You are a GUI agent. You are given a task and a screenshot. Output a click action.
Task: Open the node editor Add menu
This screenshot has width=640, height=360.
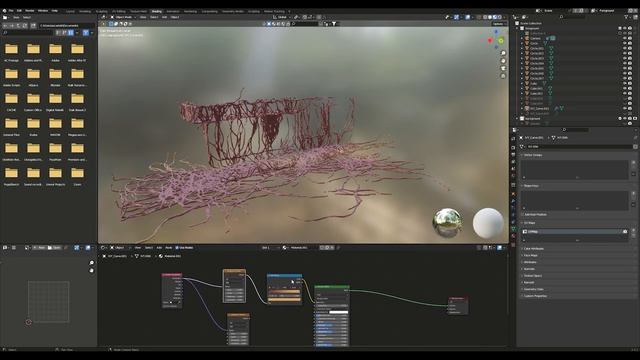[x=159, y=247]
